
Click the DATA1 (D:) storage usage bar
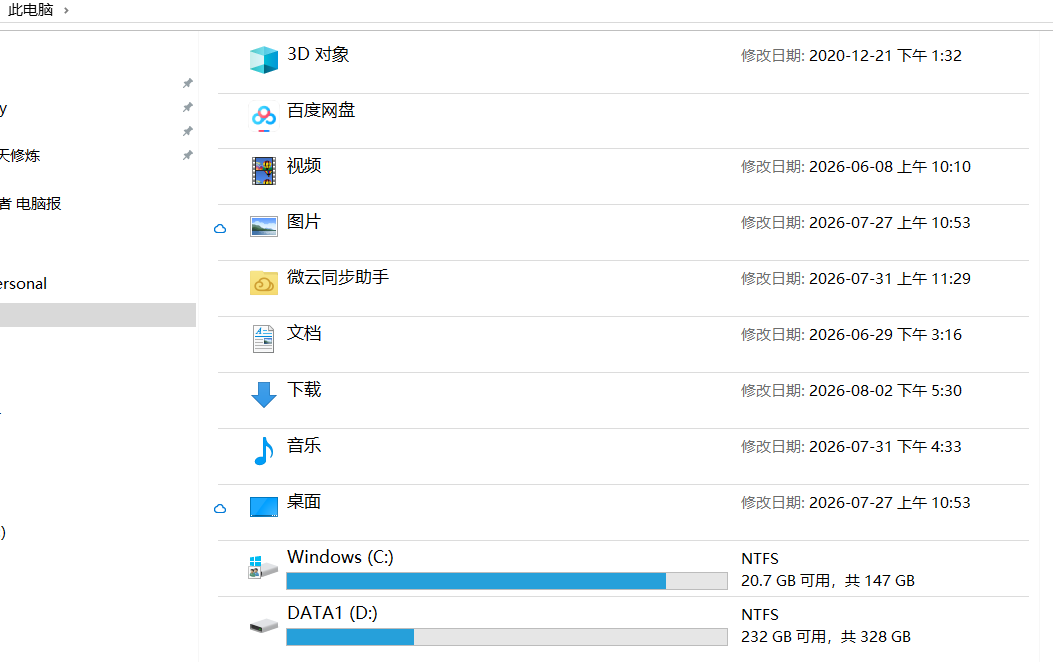pos(506,637)
